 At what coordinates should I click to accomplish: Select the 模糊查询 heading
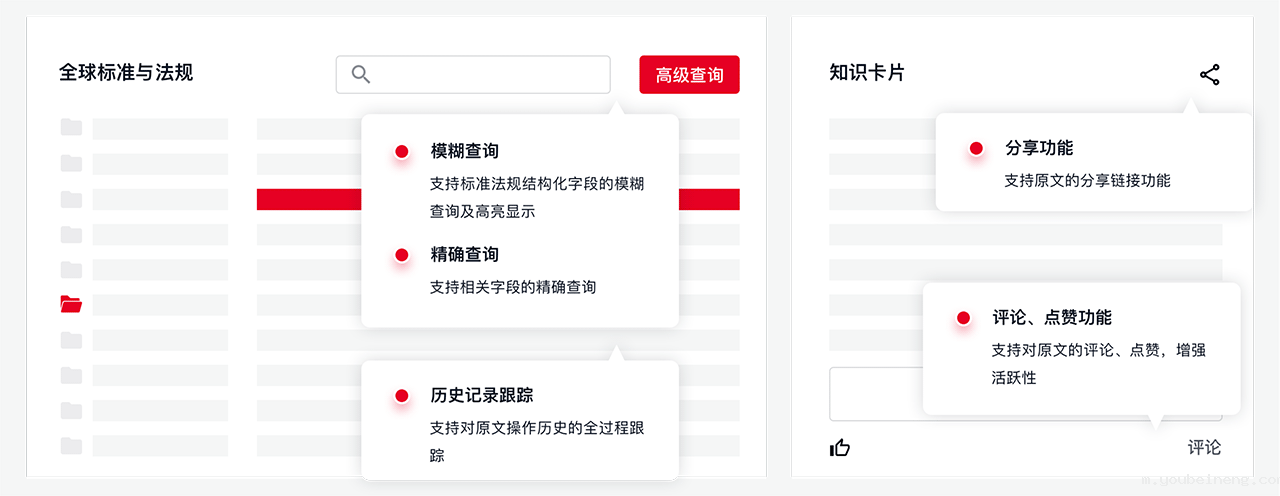click(x=465, y=151)
